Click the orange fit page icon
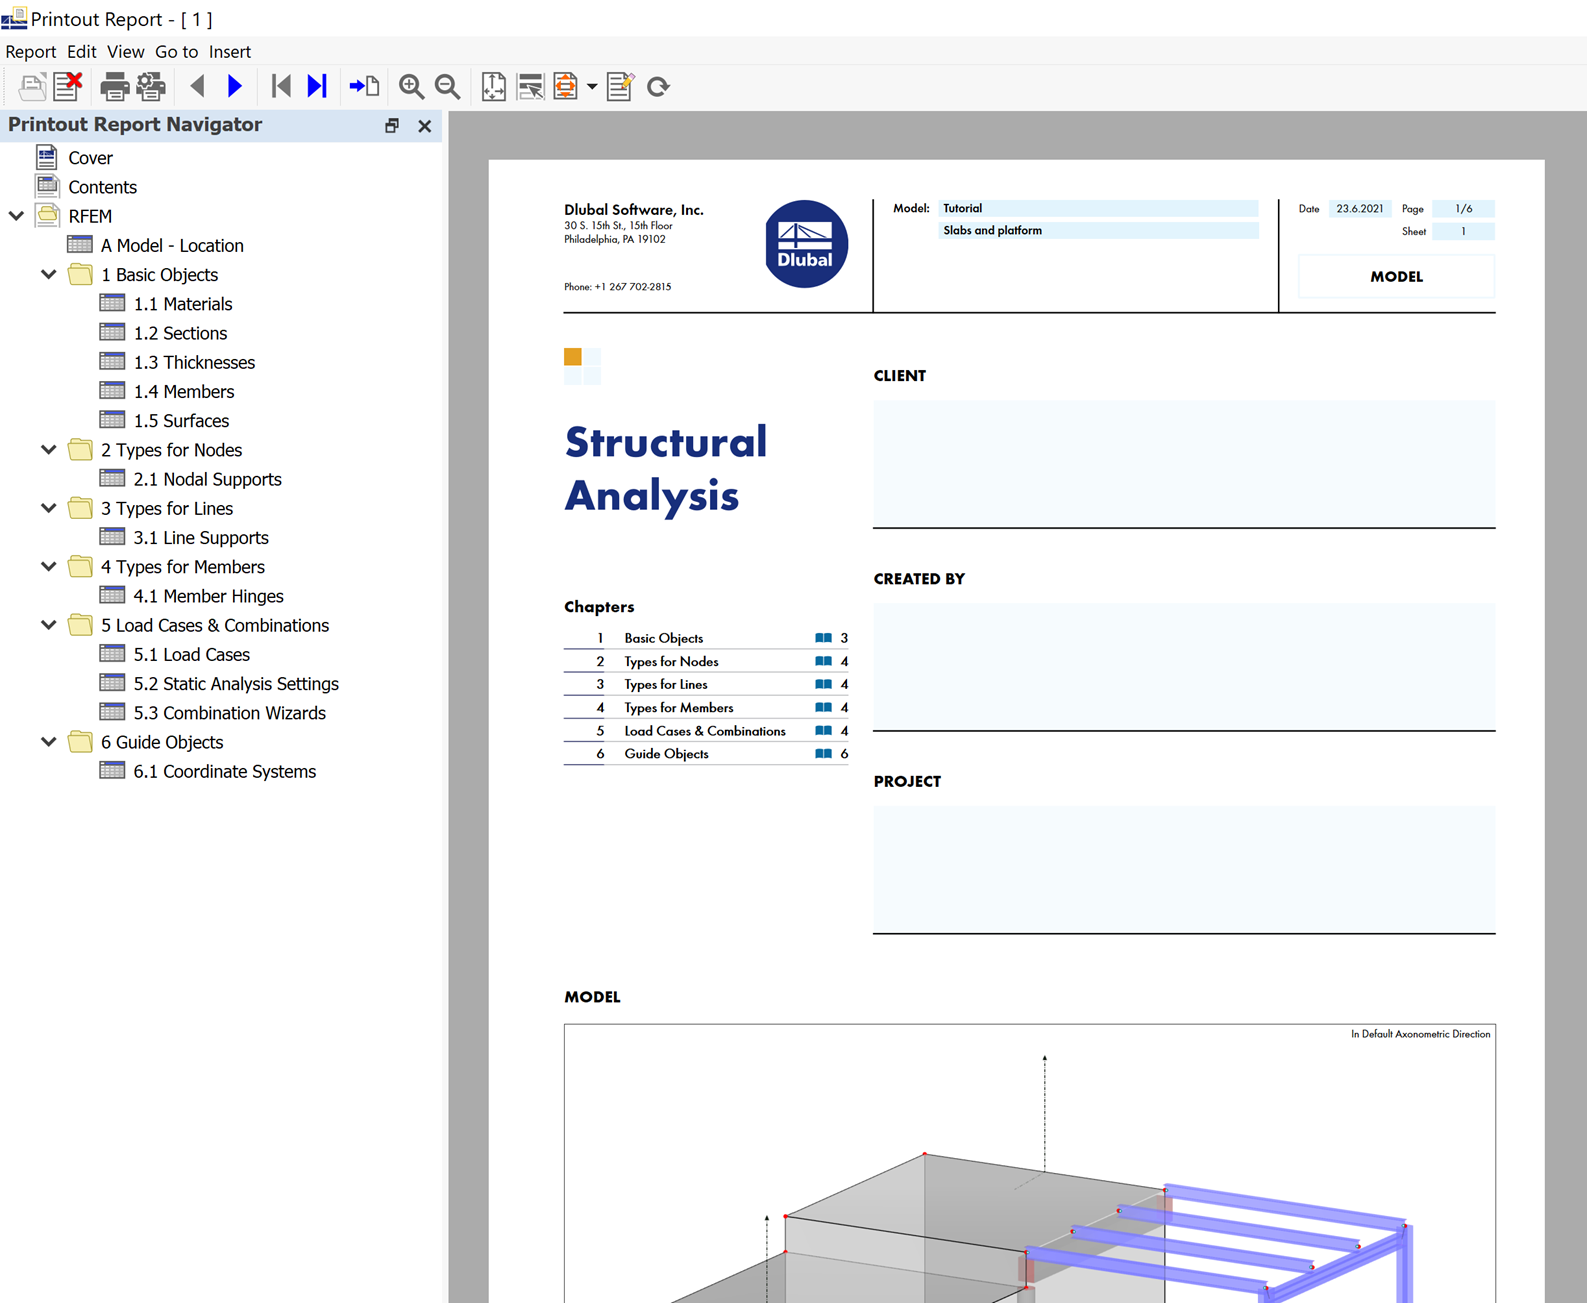This screenshot has height=1303, width=1587. click(x=566, y=87)
